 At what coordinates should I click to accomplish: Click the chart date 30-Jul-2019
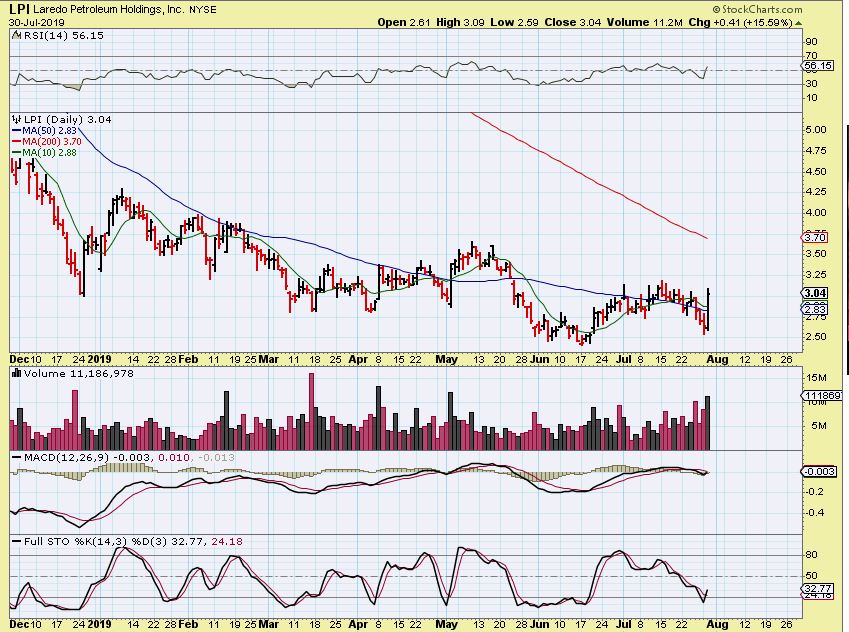37,22
